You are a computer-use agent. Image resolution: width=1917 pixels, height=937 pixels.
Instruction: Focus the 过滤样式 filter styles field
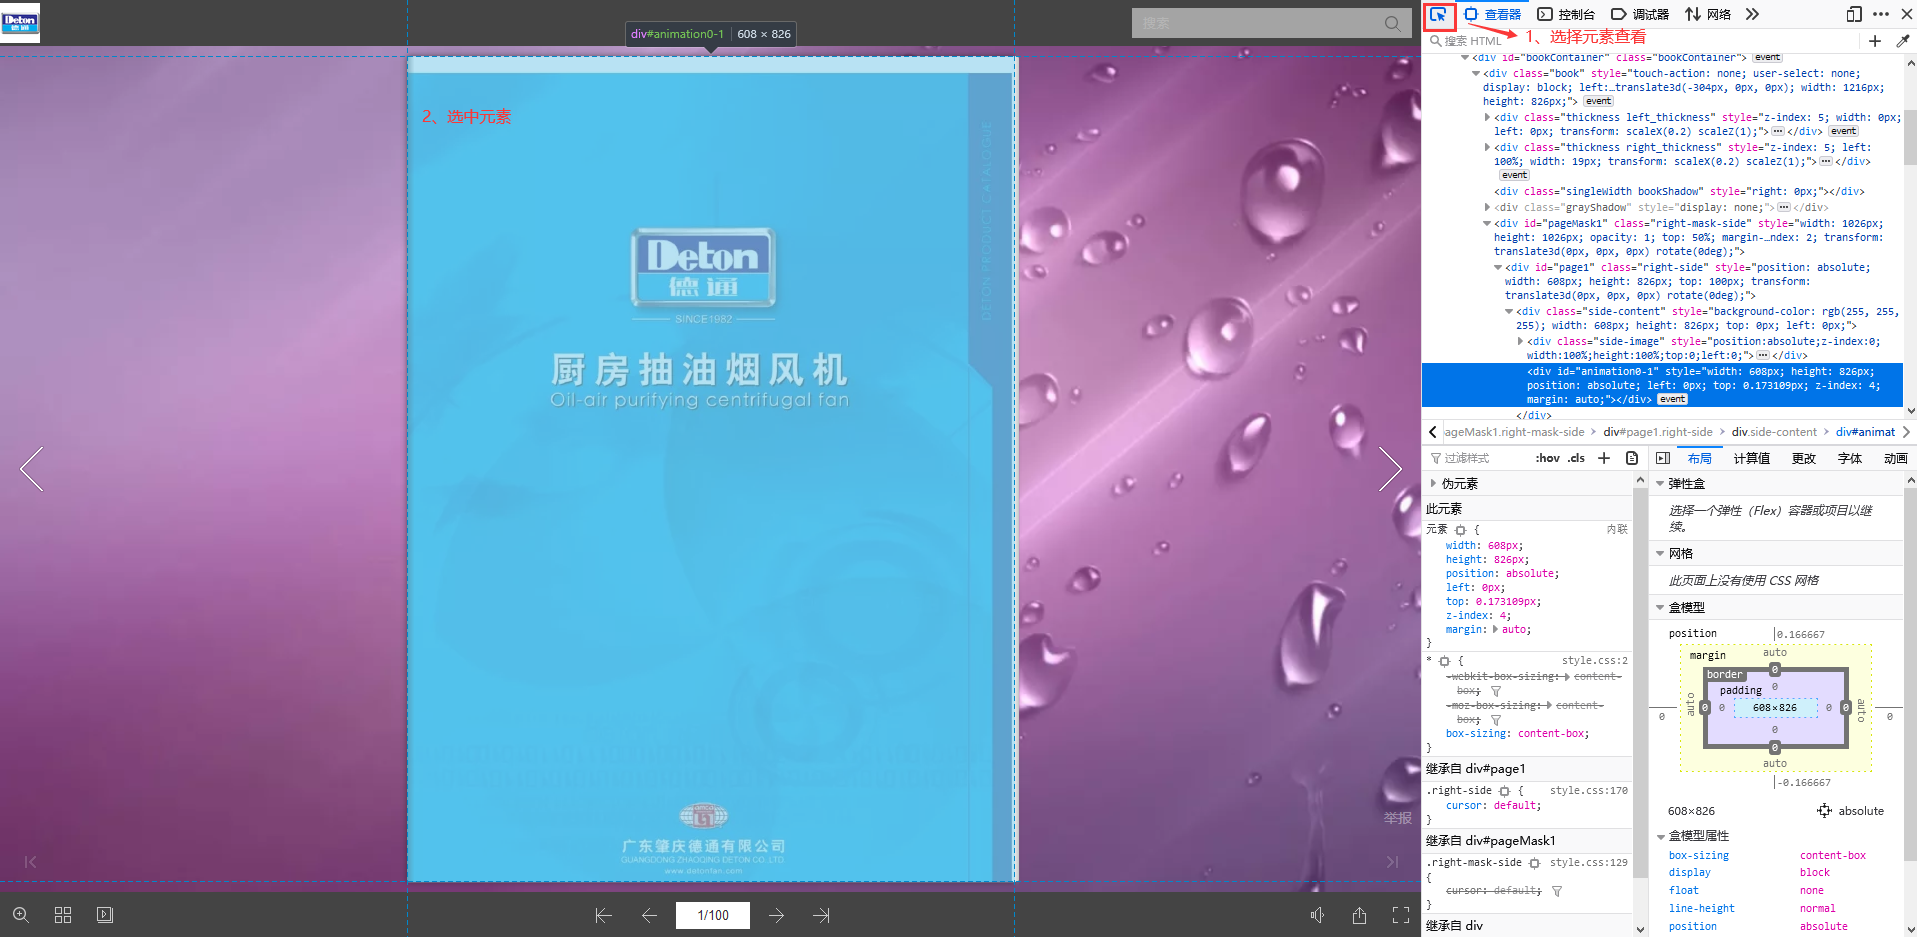point(1476,458)
